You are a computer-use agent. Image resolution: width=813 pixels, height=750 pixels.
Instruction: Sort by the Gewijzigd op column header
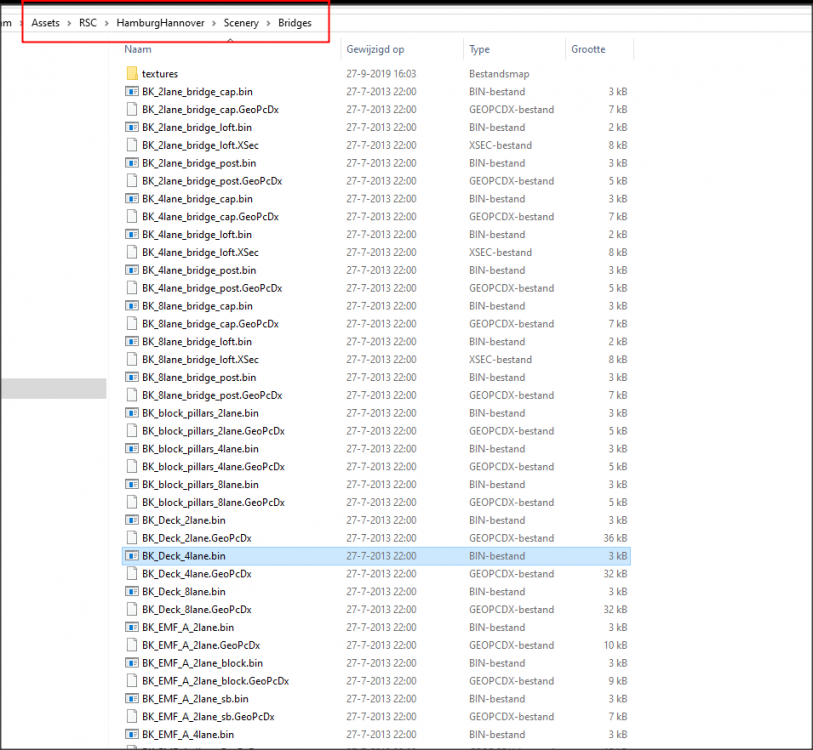click(375, 49)
